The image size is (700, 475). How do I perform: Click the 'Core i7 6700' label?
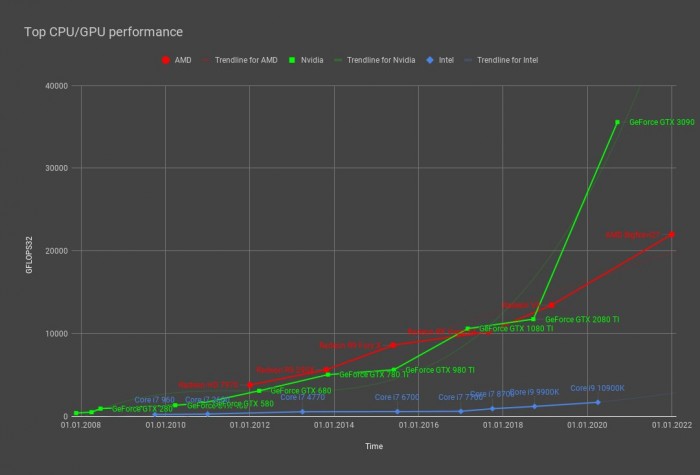point(397,397)
